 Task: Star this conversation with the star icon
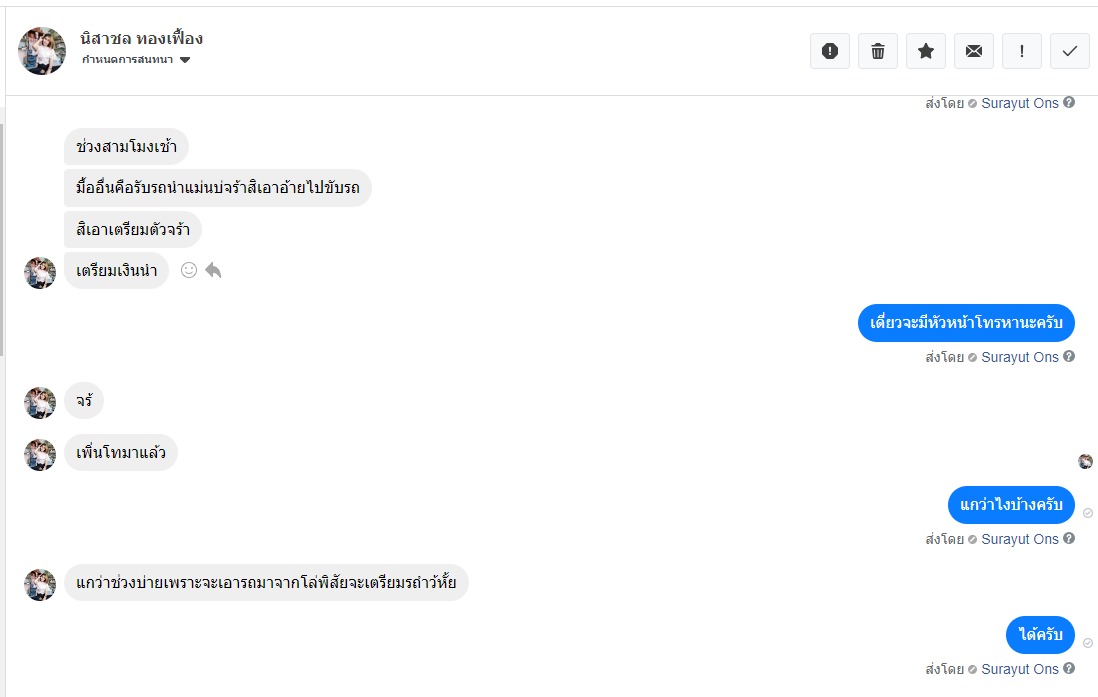coord(926,51)
